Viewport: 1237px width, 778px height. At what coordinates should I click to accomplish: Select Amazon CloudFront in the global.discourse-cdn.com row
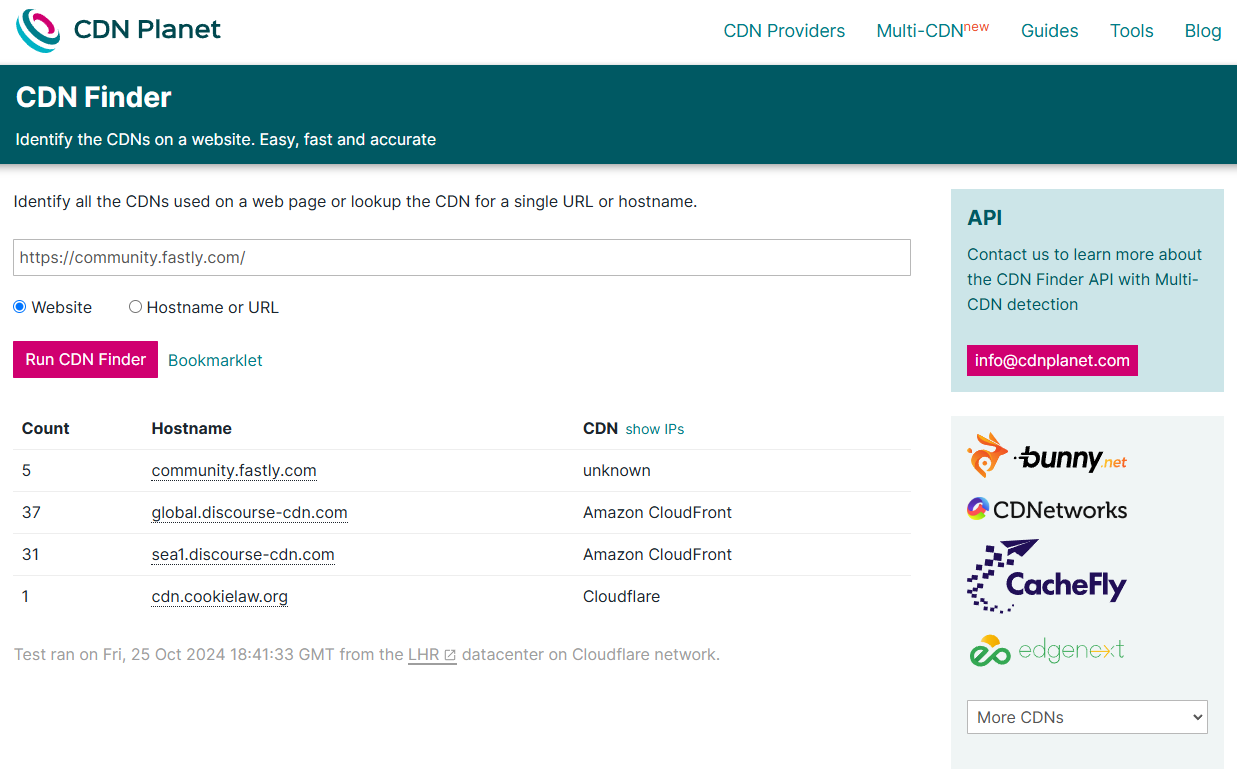657,512
